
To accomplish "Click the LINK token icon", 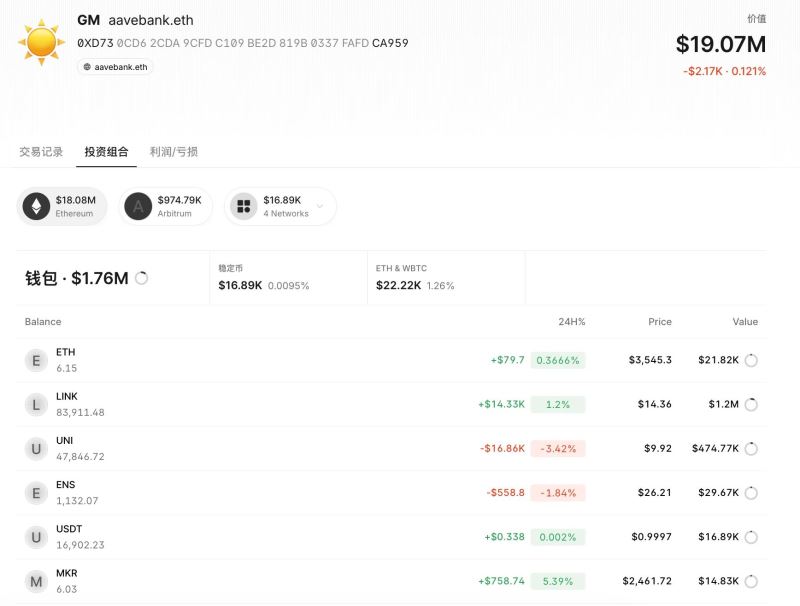I will 37,404.
